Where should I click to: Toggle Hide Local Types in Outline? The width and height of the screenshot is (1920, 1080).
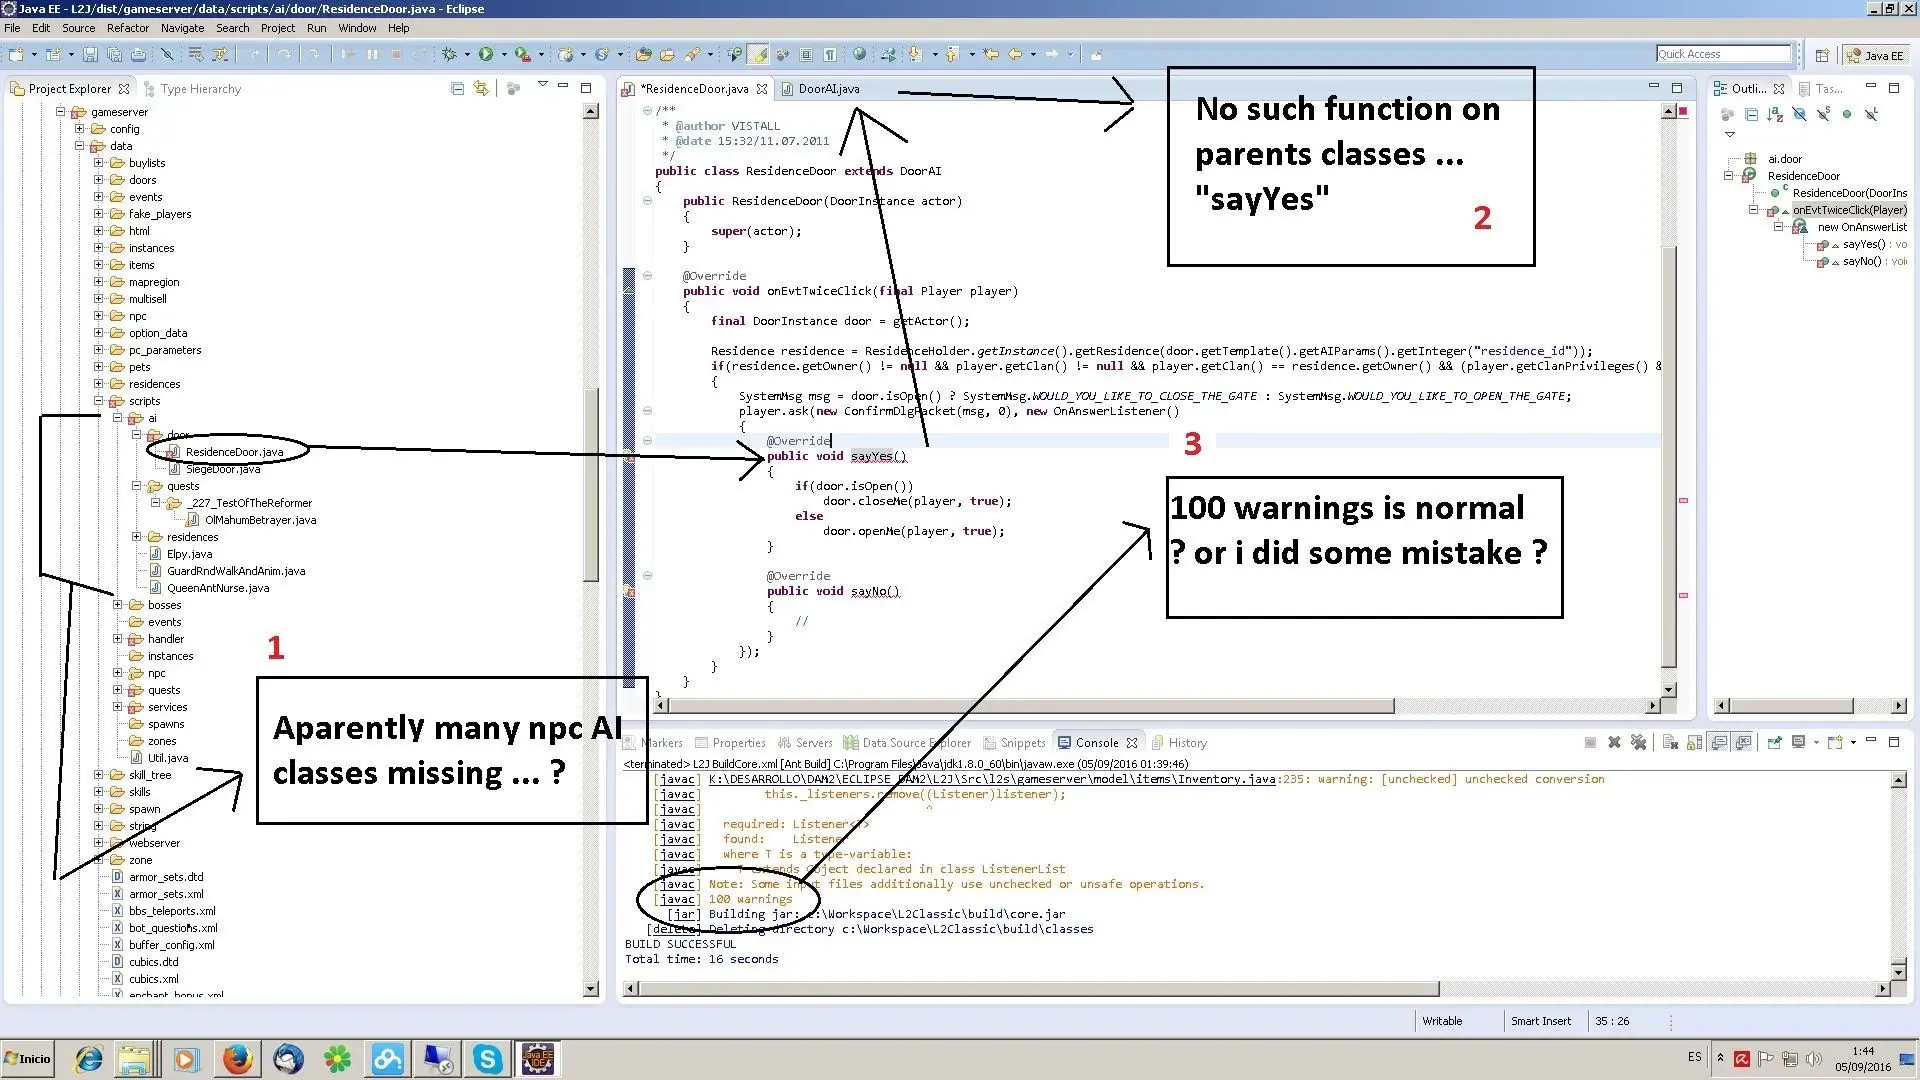(1871, 114)
